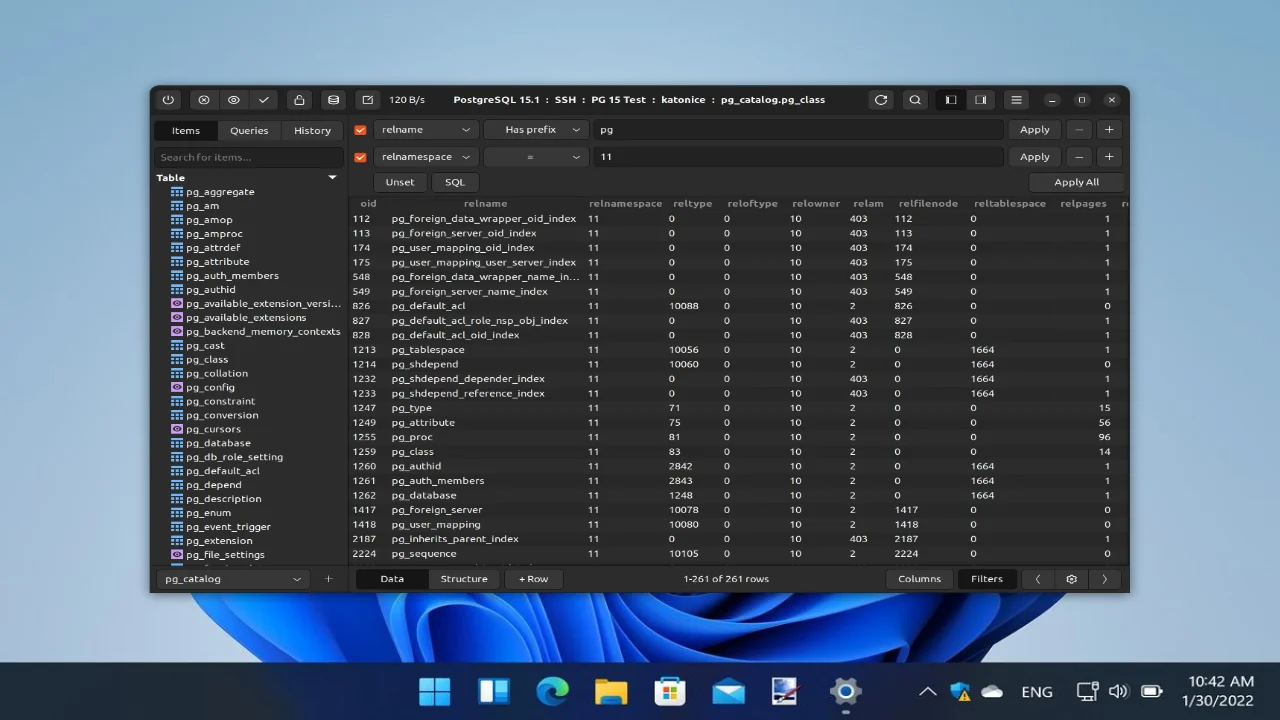Click the reload refresh icon
The width and height of the screenshot is (1280, 720).
pyautogui.click(x=881, y=100)
